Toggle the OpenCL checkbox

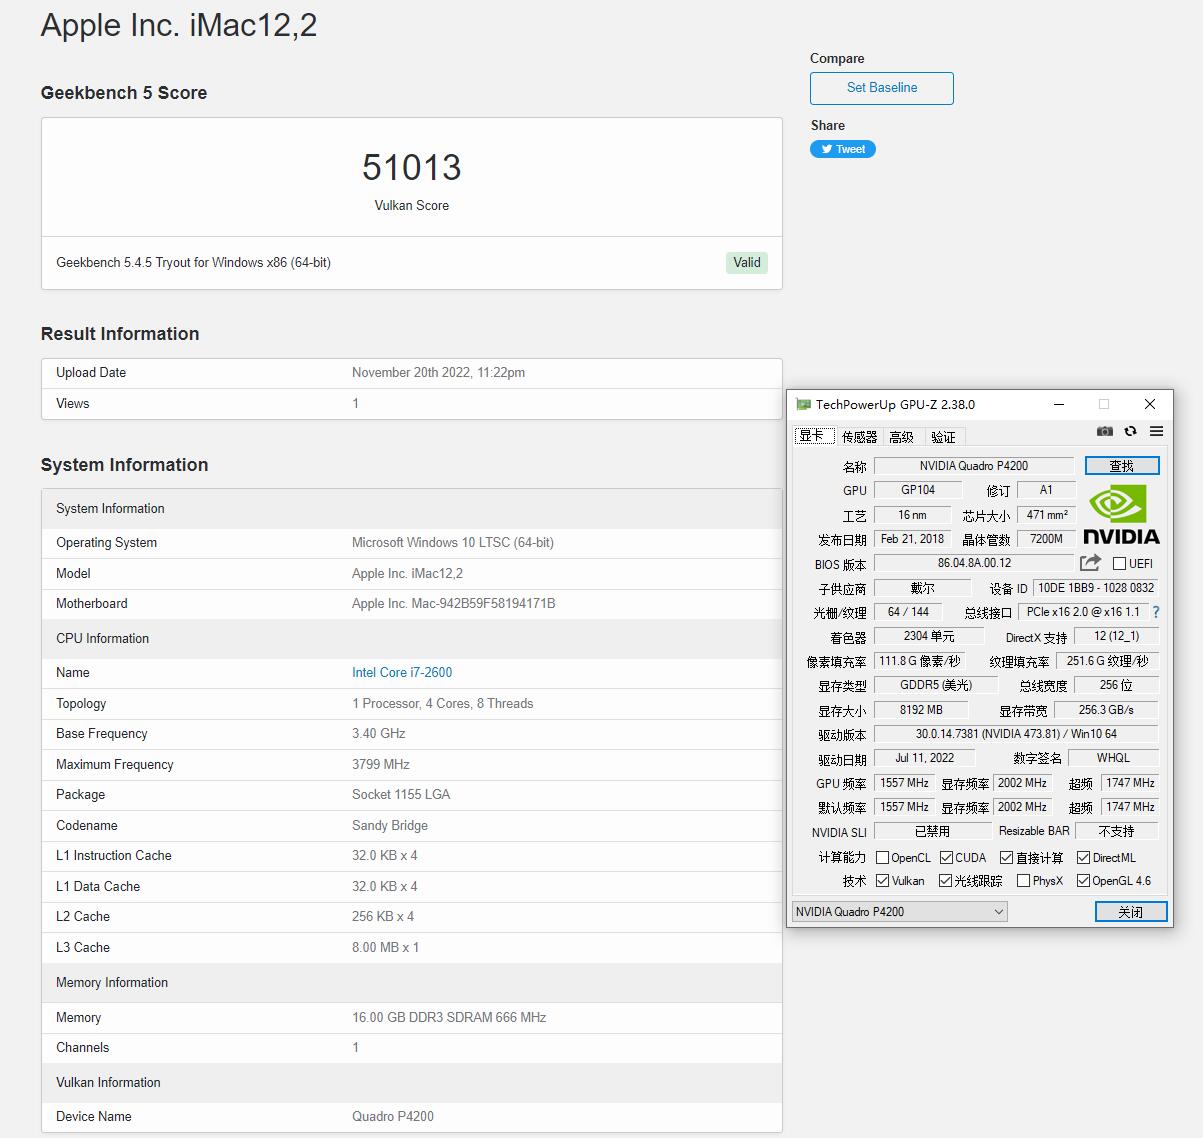tap(882, 858)
